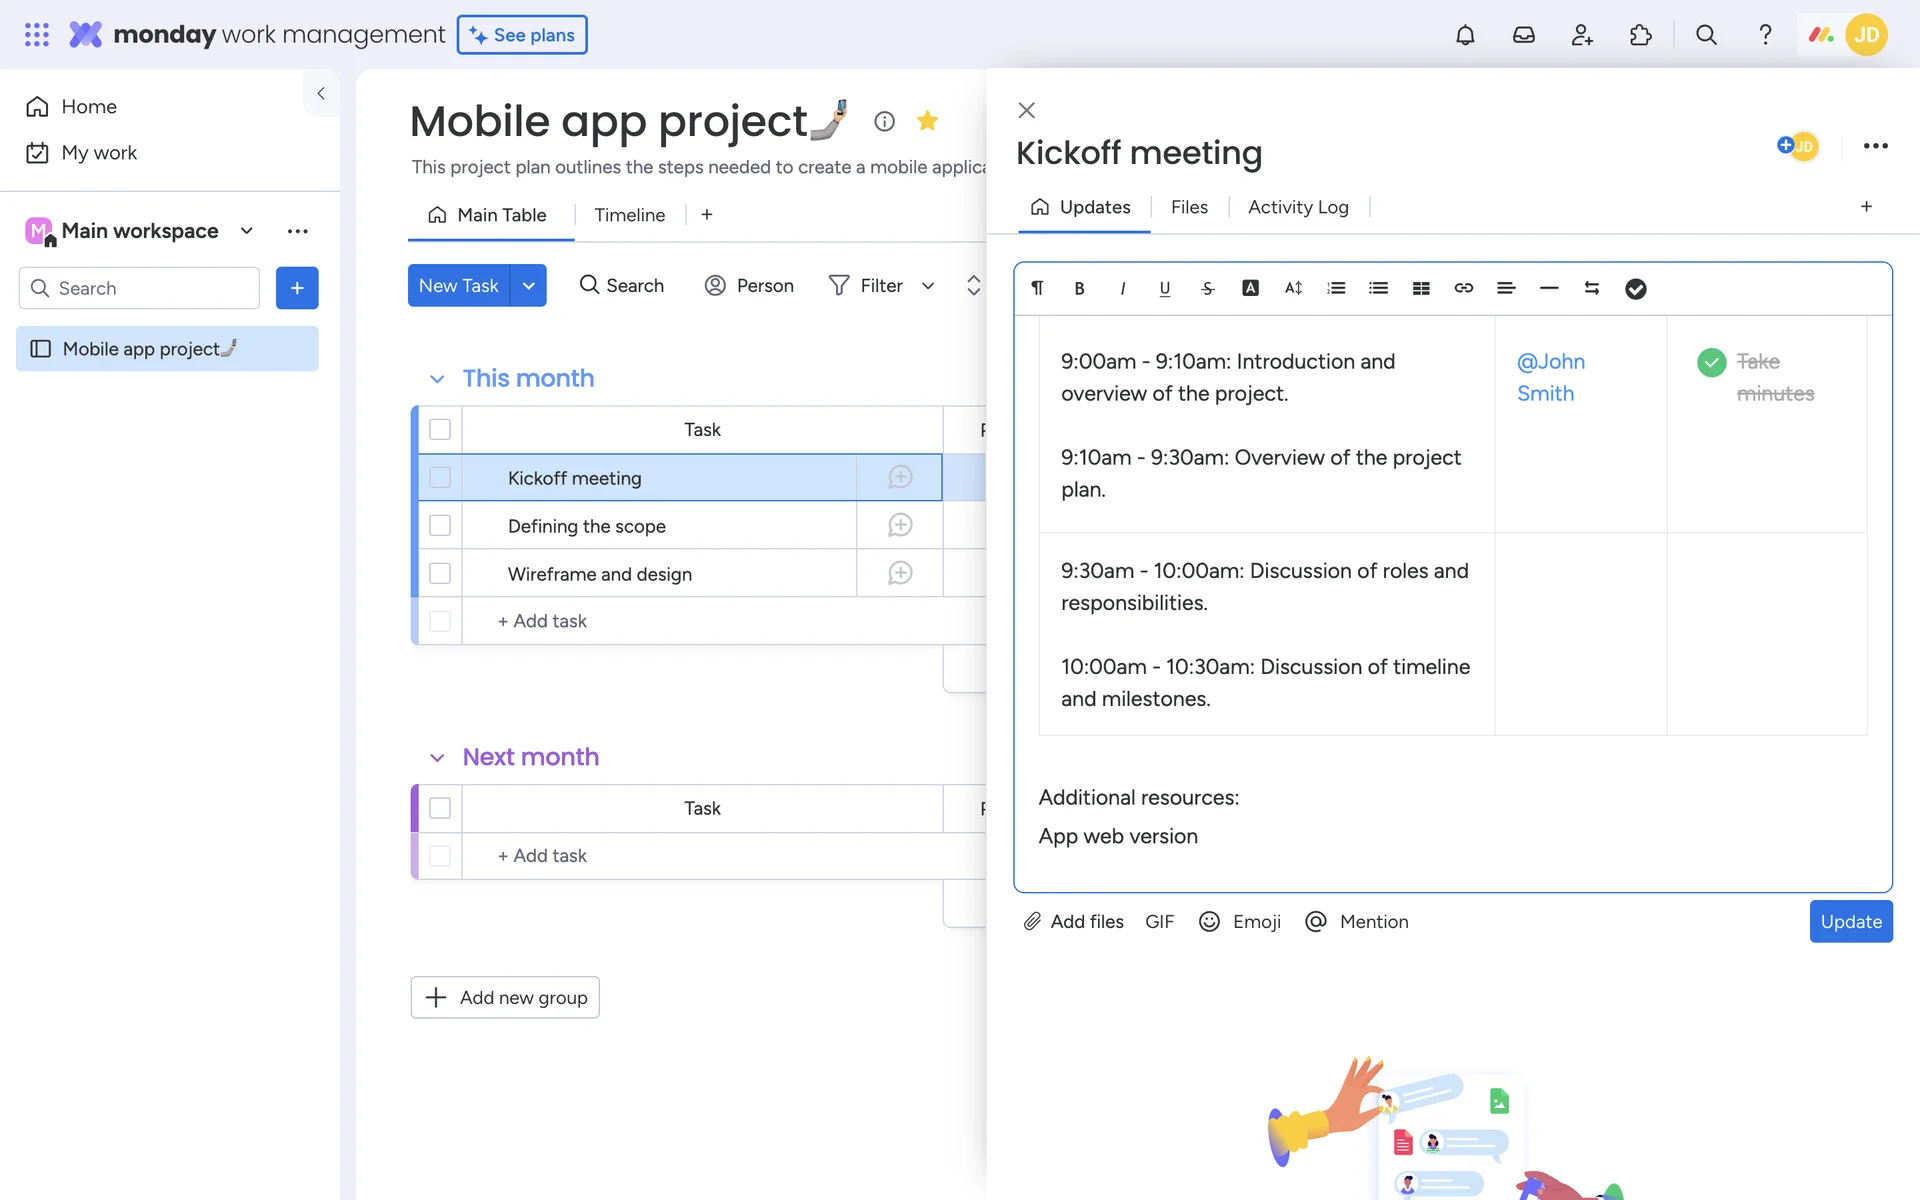Favorite star next to the board title
The width and height of the screenshot is (1920, 1200).
click(927, 121)
